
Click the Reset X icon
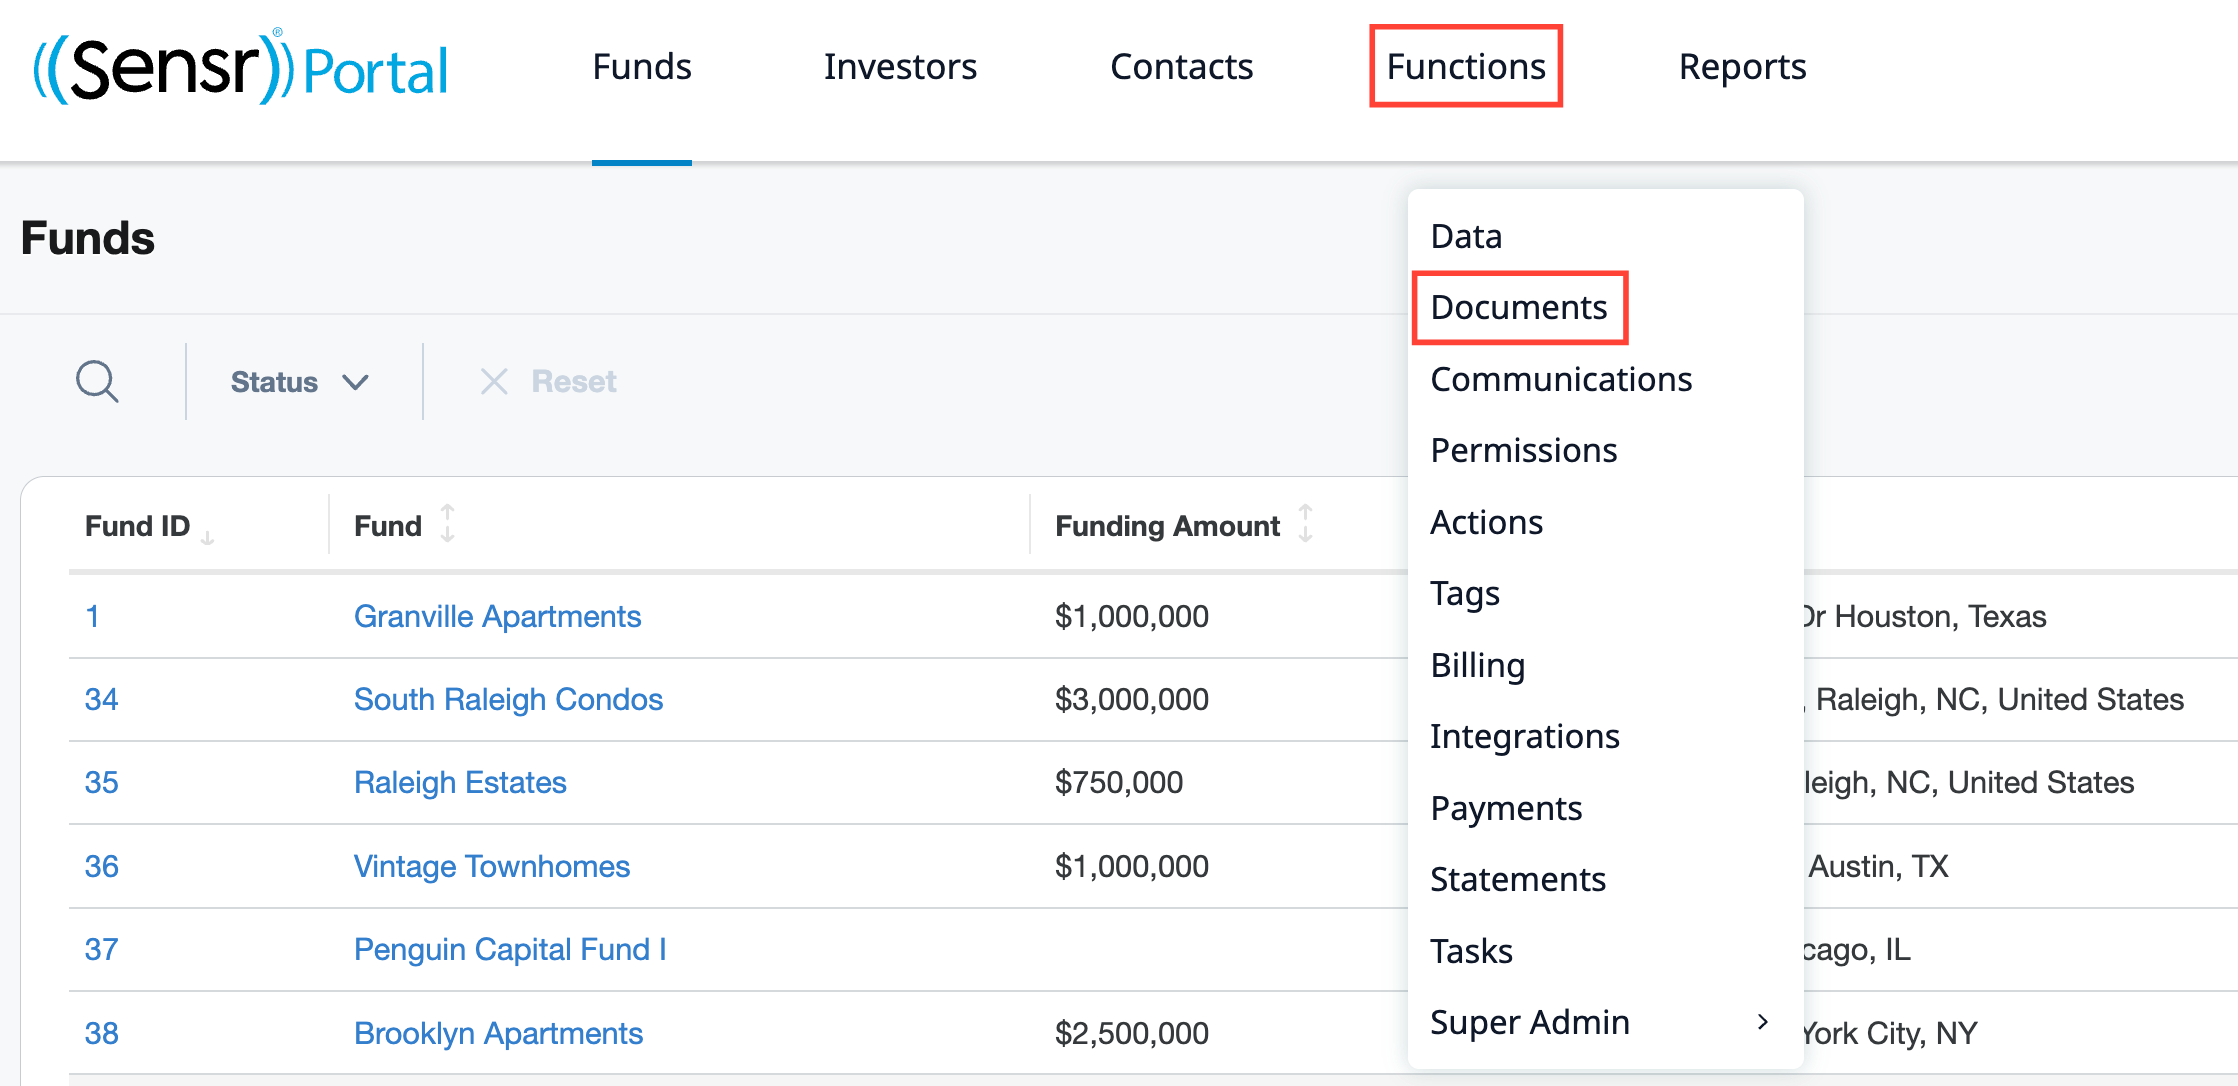coord(494,381)
